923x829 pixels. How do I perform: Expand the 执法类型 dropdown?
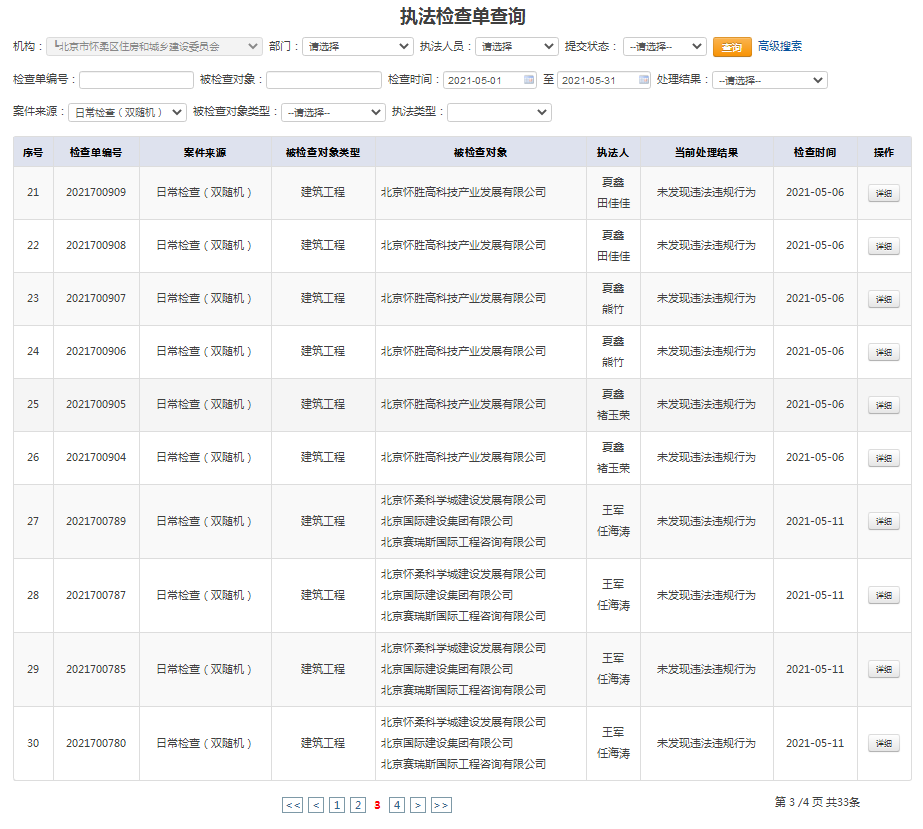coord(499,112)
